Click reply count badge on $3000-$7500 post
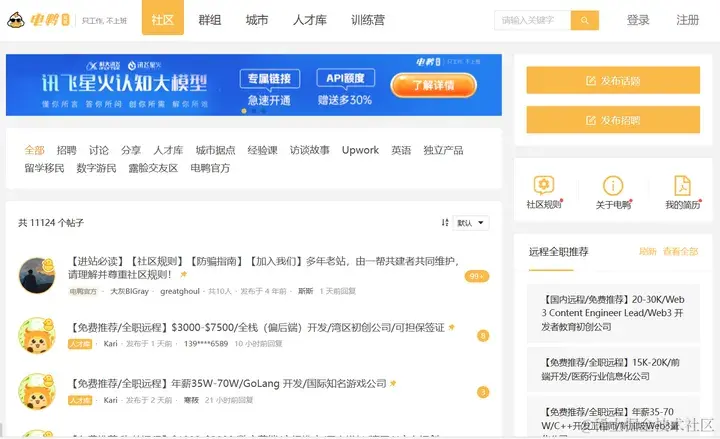Image resolution: width=720 pixels, height=439 pixels. coord(483,336)
